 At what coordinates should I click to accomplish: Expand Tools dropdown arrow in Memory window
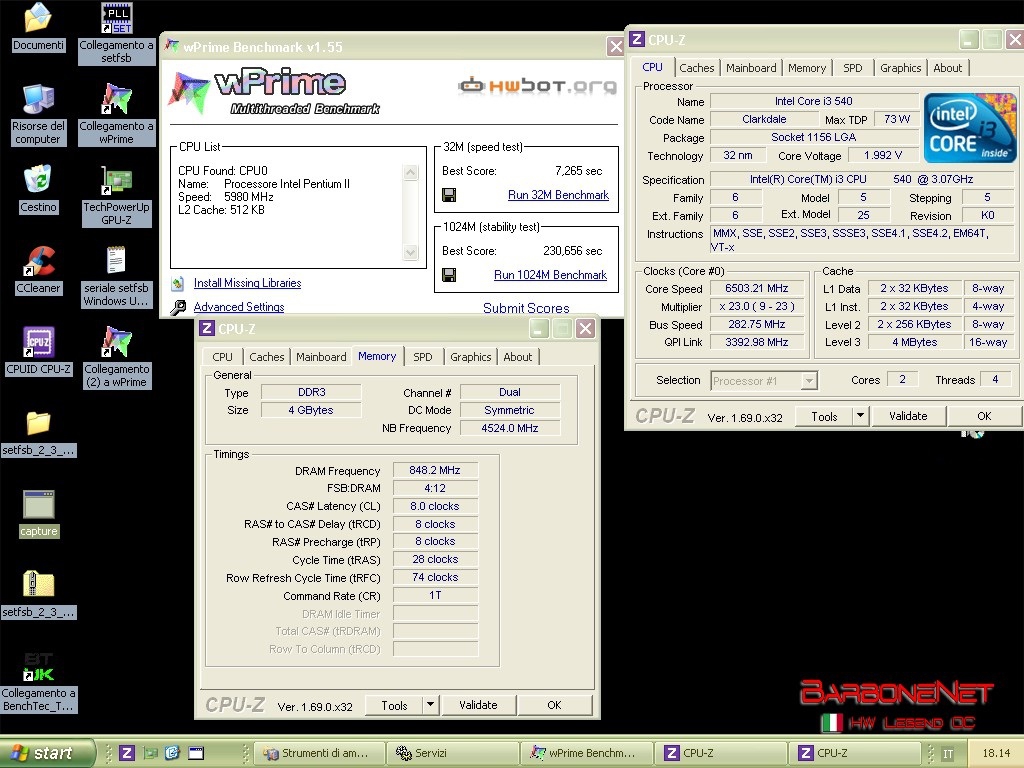click(430, 705)
